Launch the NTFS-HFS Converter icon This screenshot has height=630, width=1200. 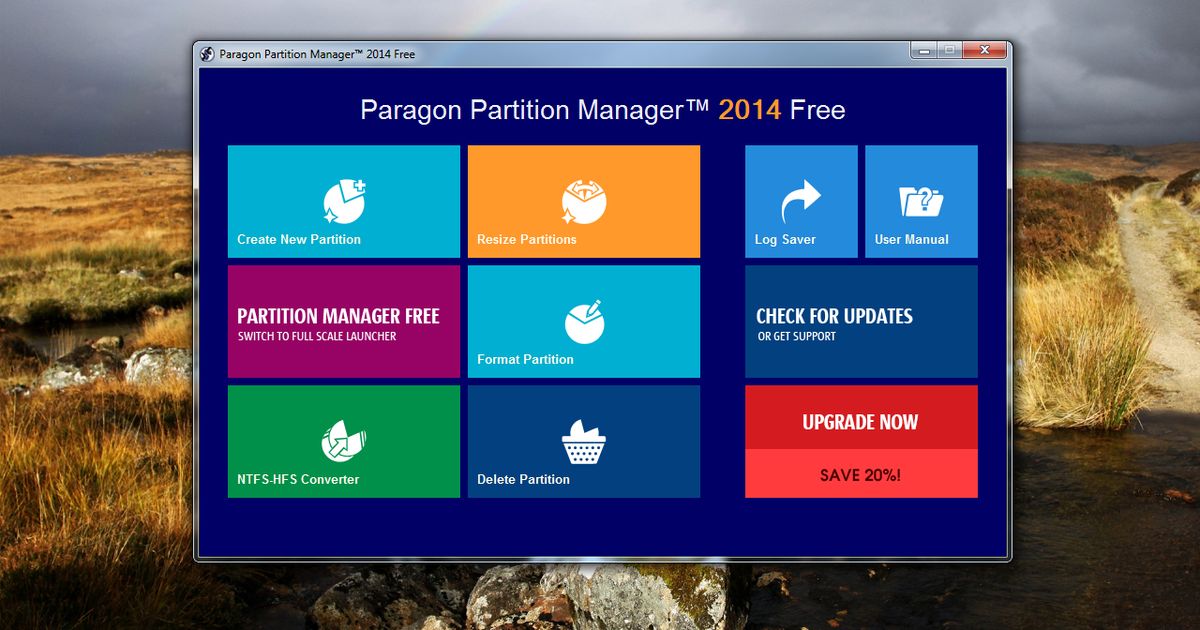point(344,441)
